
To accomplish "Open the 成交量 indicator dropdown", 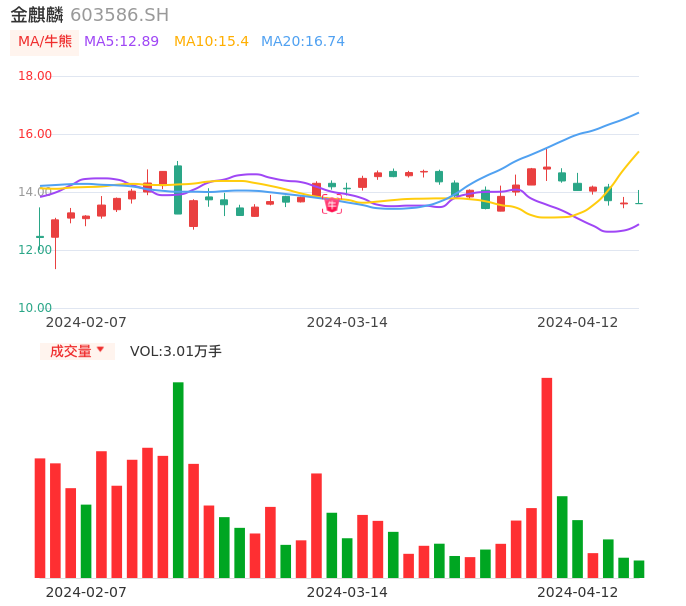I will click(71, 351).
